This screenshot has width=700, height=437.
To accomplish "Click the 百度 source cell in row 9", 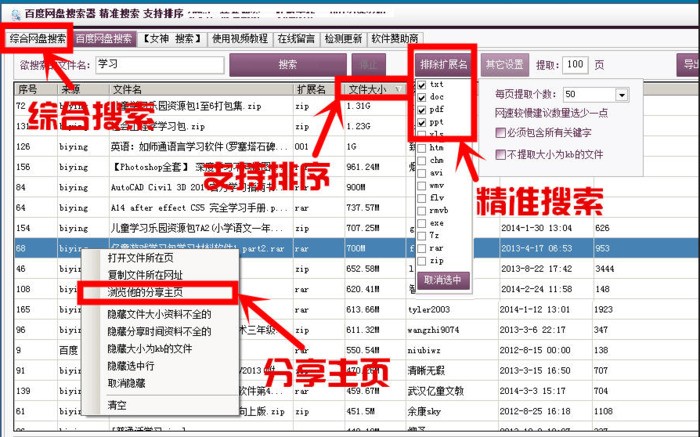I will tap(68, 350).
